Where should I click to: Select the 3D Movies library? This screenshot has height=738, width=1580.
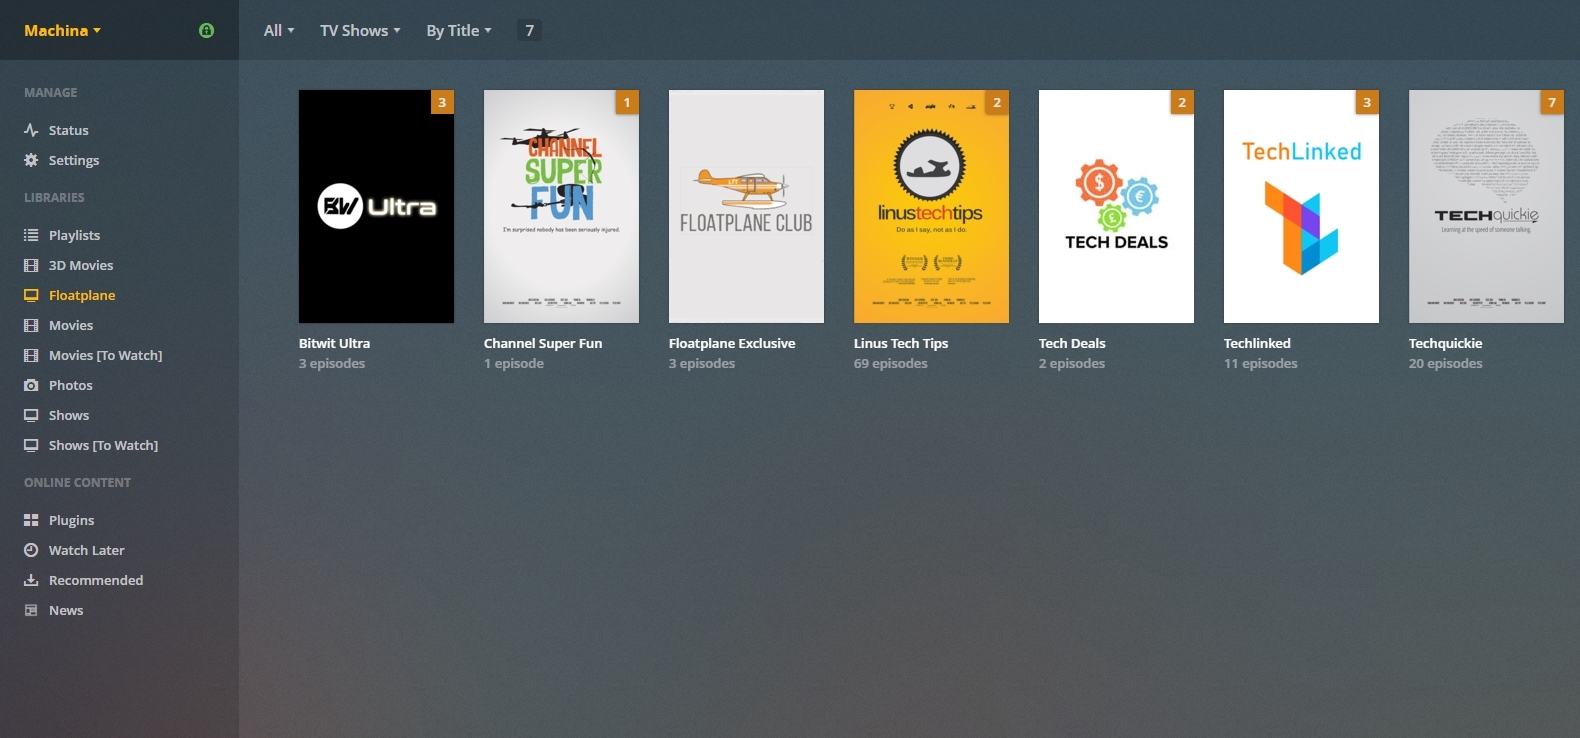(x=81, y=265)
